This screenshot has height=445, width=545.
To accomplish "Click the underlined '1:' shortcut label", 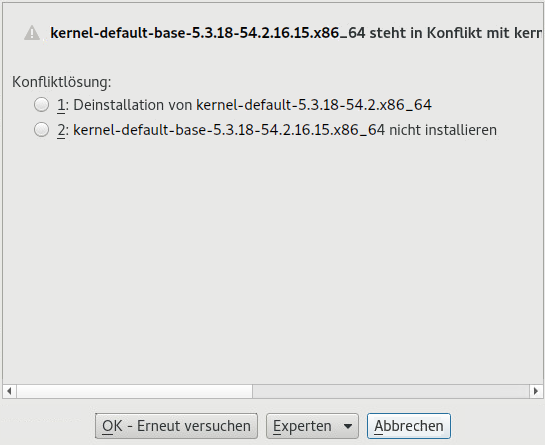I will [x=63, y=105].
